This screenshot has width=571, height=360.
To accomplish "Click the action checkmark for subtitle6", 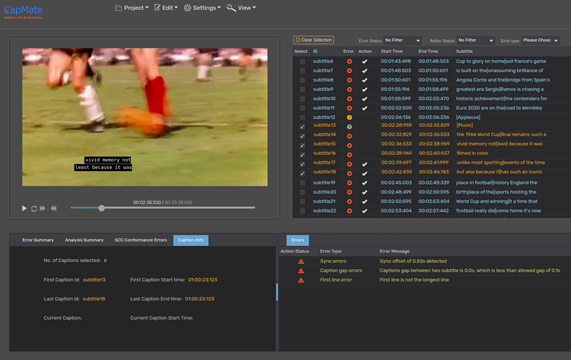I will 365,62.
